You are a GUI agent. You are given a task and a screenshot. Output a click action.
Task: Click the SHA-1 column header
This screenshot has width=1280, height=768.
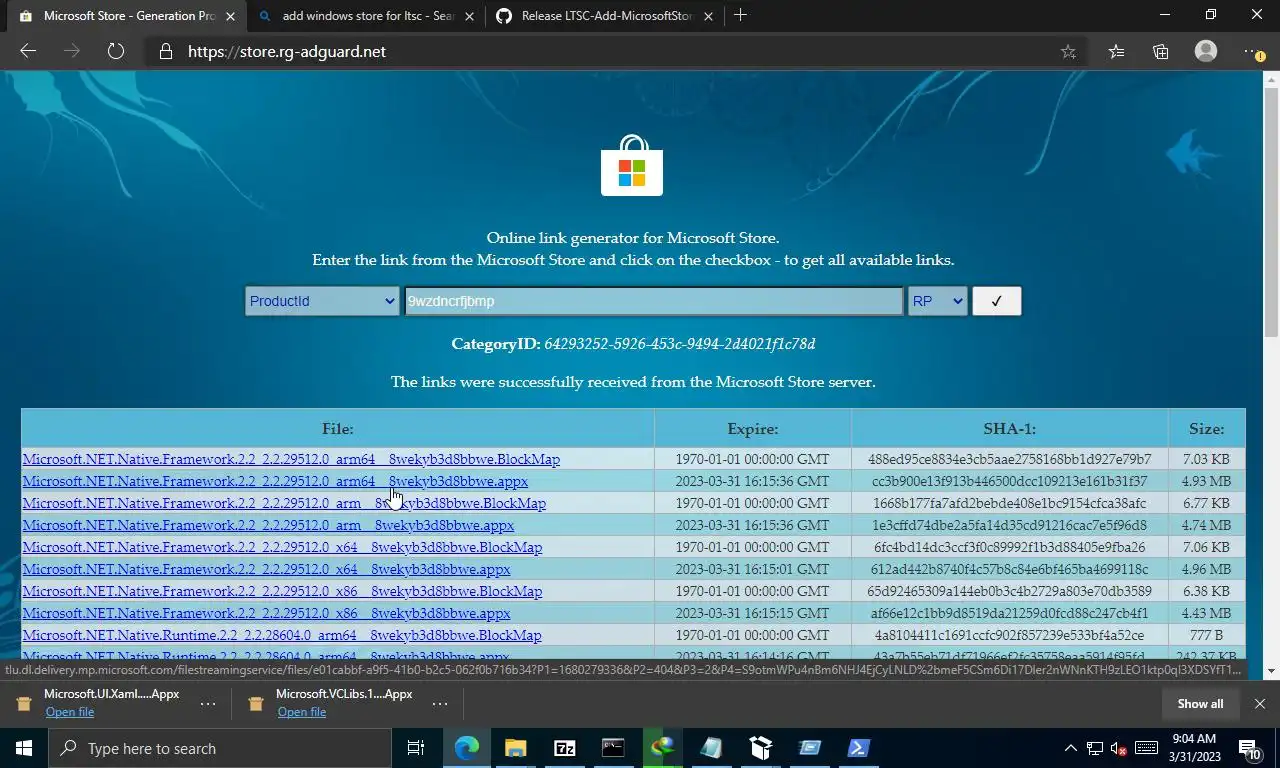point(1009,428)
